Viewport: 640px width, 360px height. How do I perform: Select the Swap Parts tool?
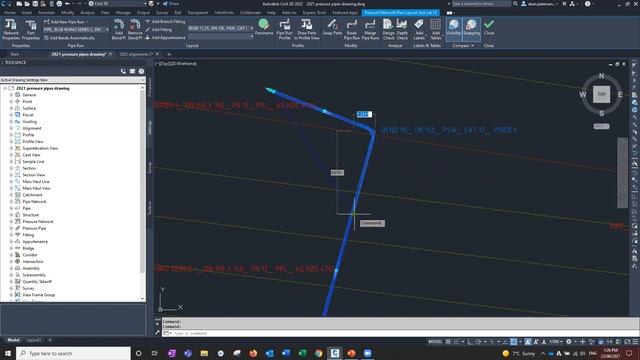(x=332, y=27)
